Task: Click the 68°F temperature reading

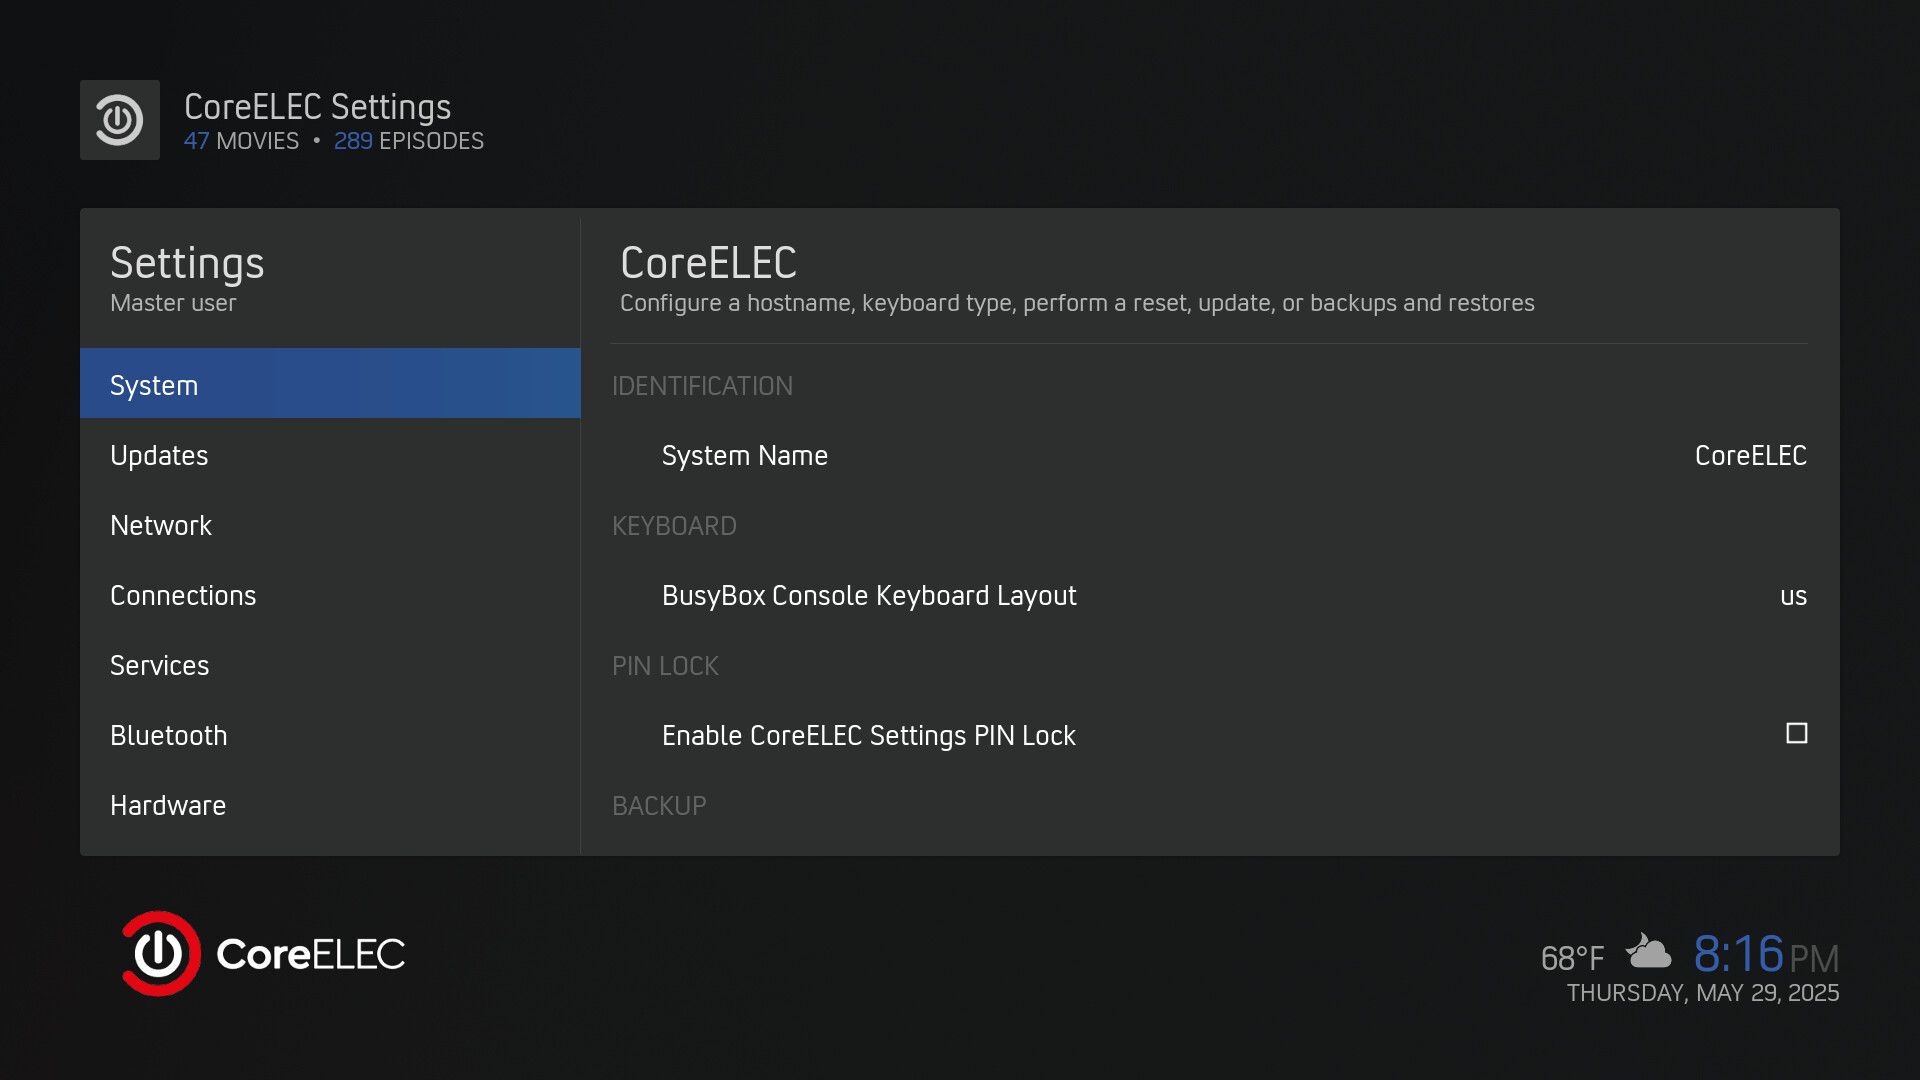Action: coord(1572,959)
